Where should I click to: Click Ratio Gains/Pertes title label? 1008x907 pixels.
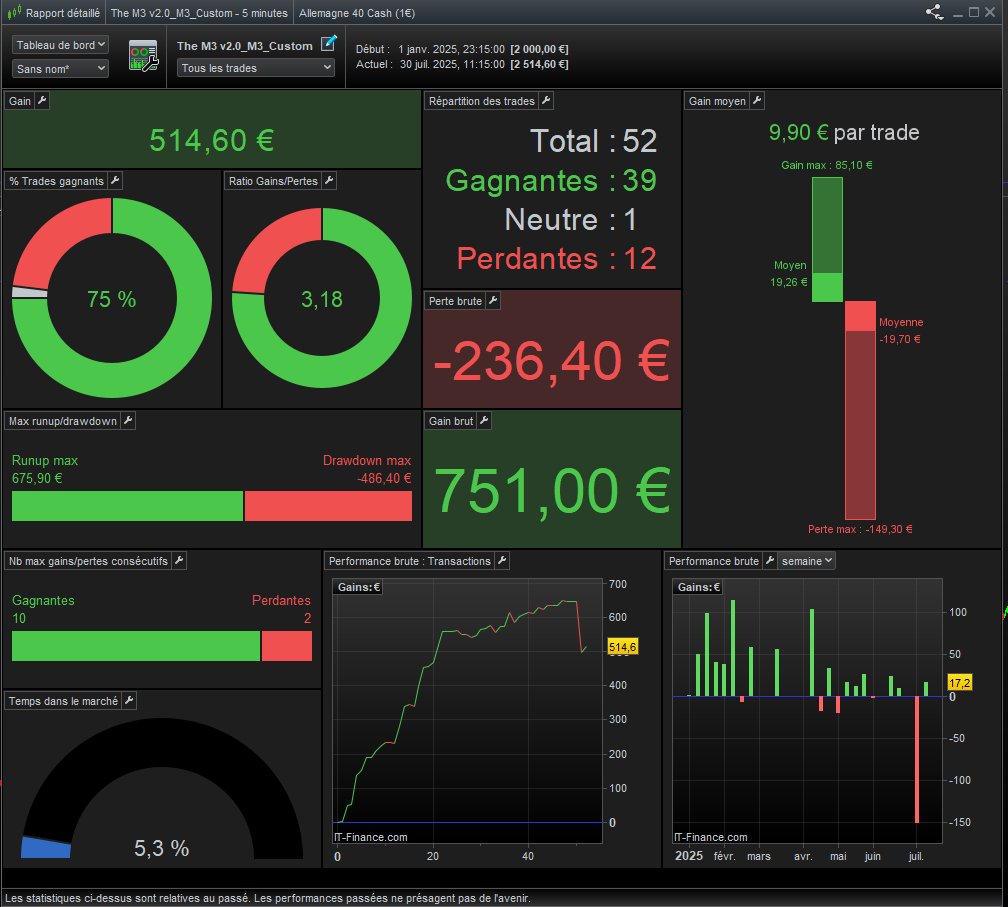point(273,181)
